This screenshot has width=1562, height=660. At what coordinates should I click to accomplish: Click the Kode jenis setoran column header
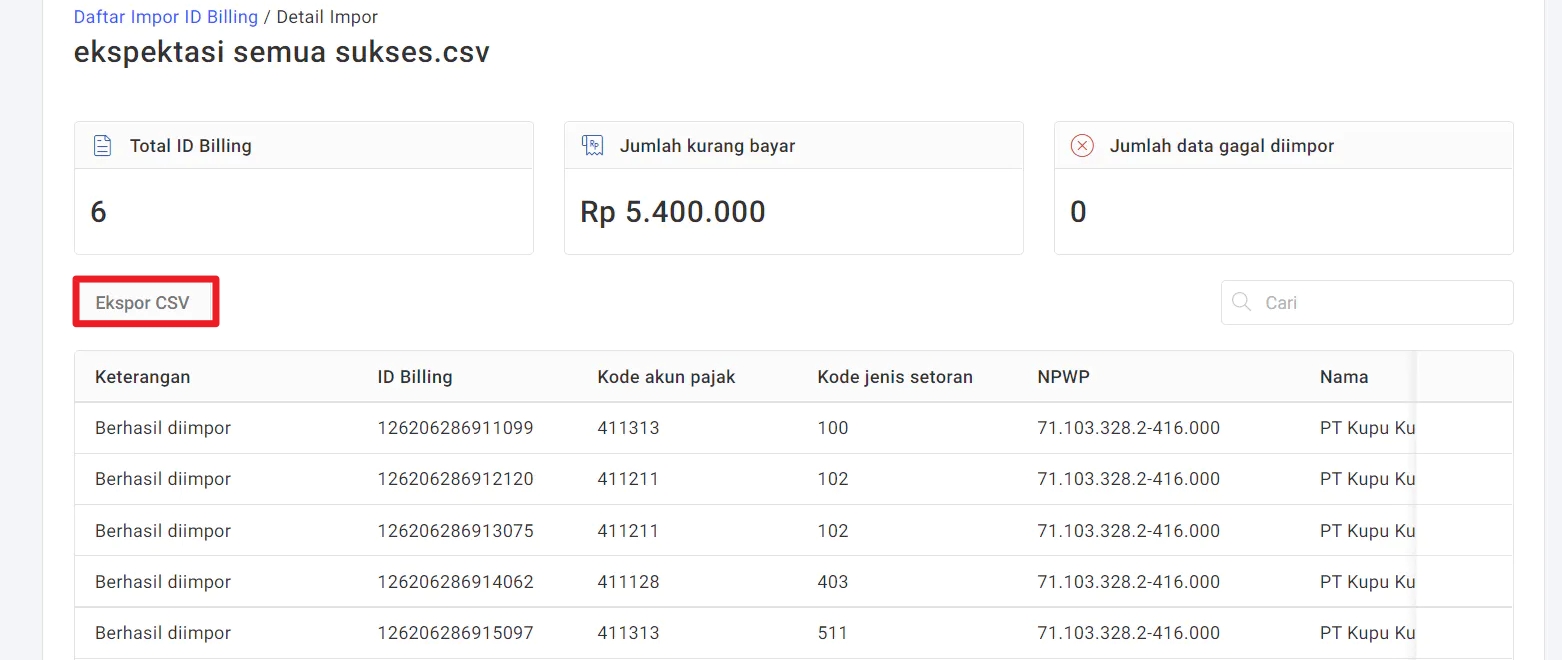895,377
